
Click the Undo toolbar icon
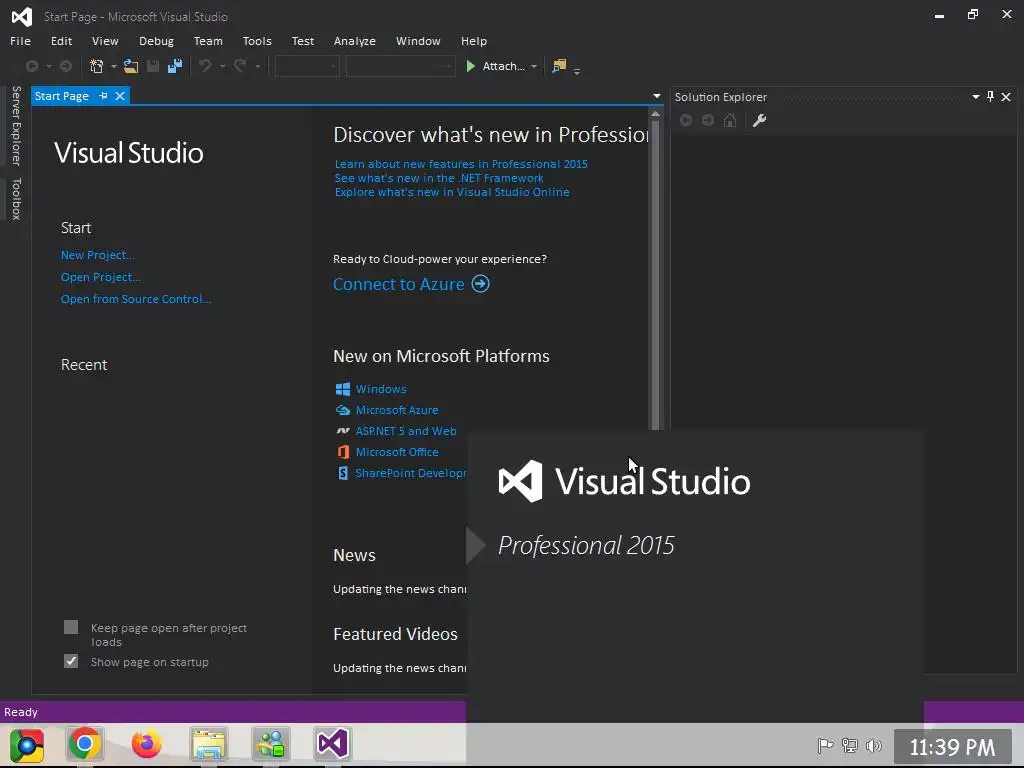[205, 66]
